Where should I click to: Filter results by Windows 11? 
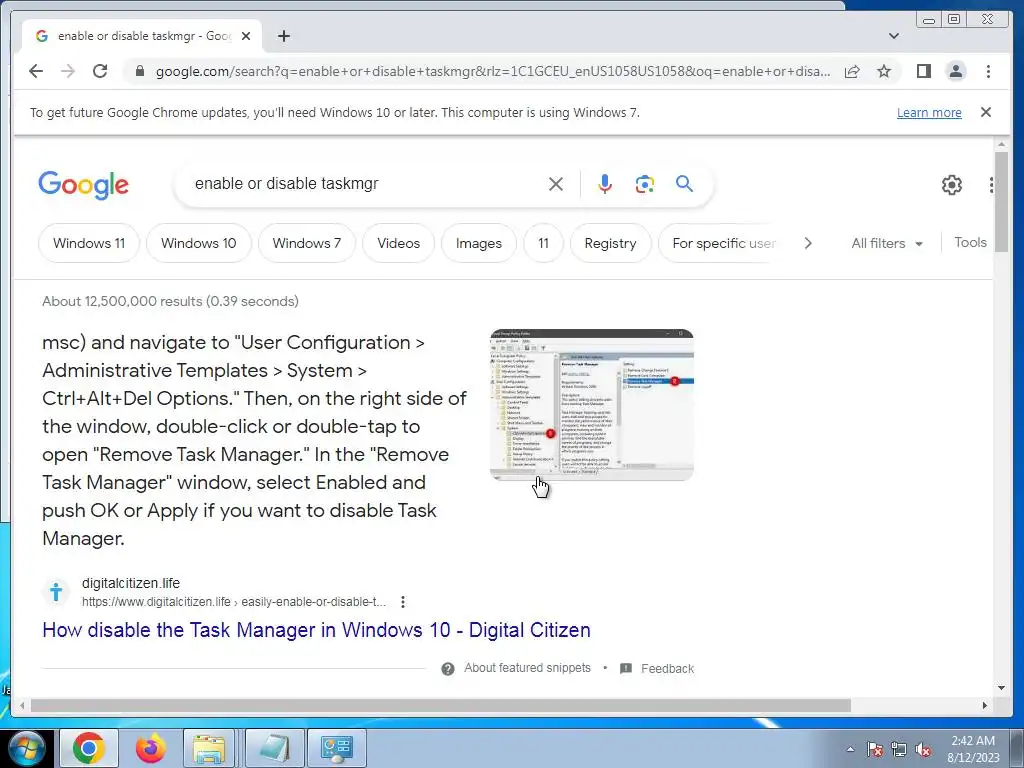click(89, 243)
